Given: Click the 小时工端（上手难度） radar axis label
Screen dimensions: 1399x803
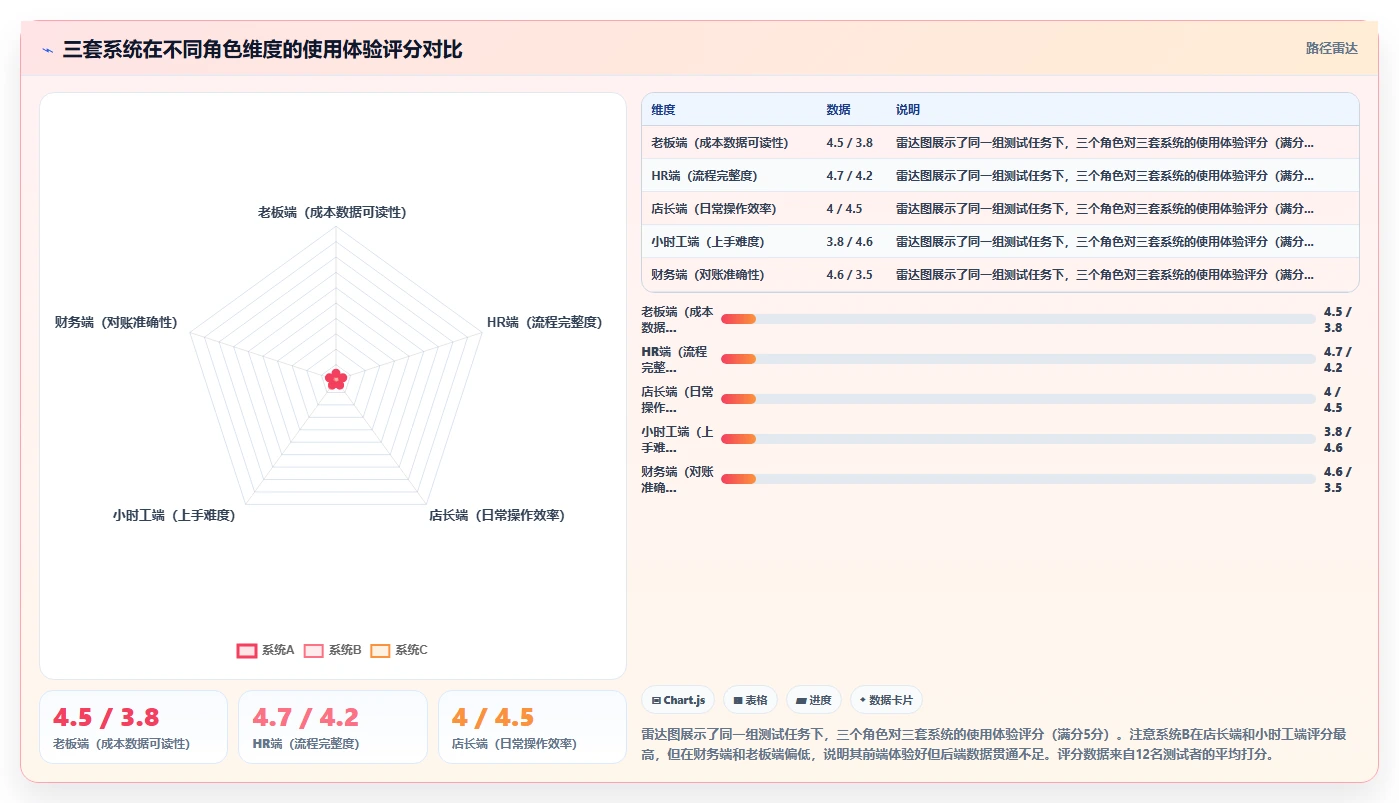Looking at the screenshot, I should pos(174,515).
